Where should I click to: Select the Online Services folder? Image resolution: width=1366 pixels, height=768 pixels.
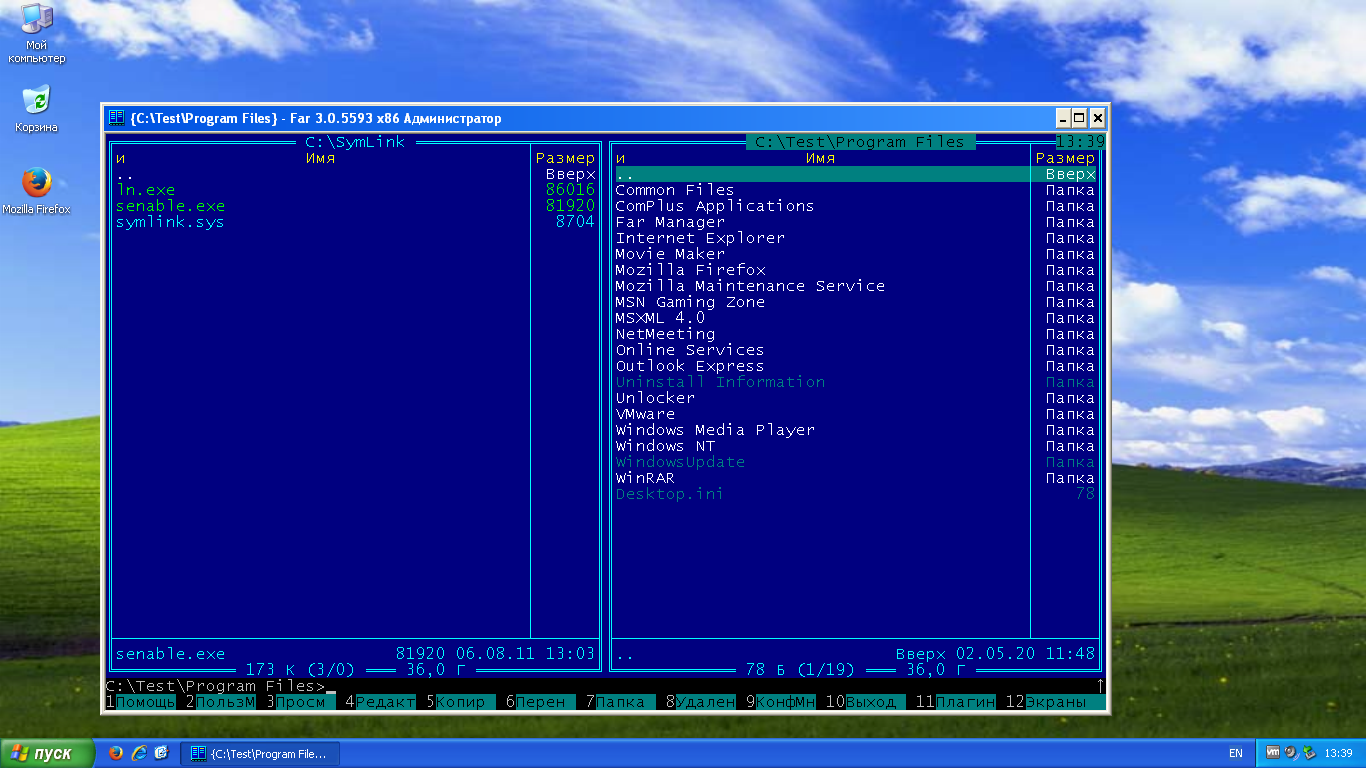tap(691, 350)
